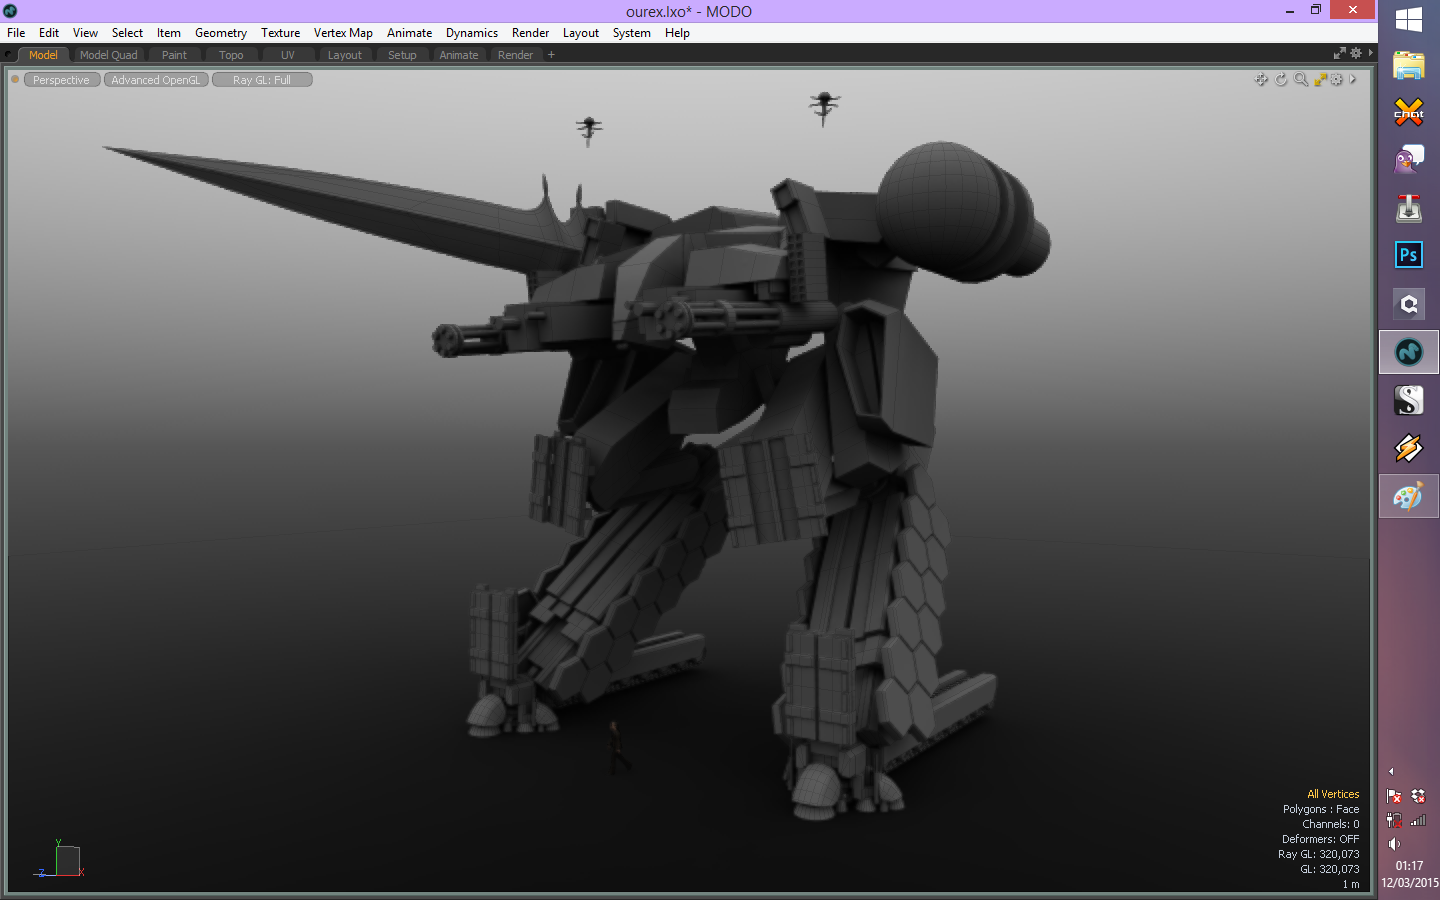Click the layout fullscreen arrows icon
This screenshot has height=900, width=1440.
(1339, 54)
